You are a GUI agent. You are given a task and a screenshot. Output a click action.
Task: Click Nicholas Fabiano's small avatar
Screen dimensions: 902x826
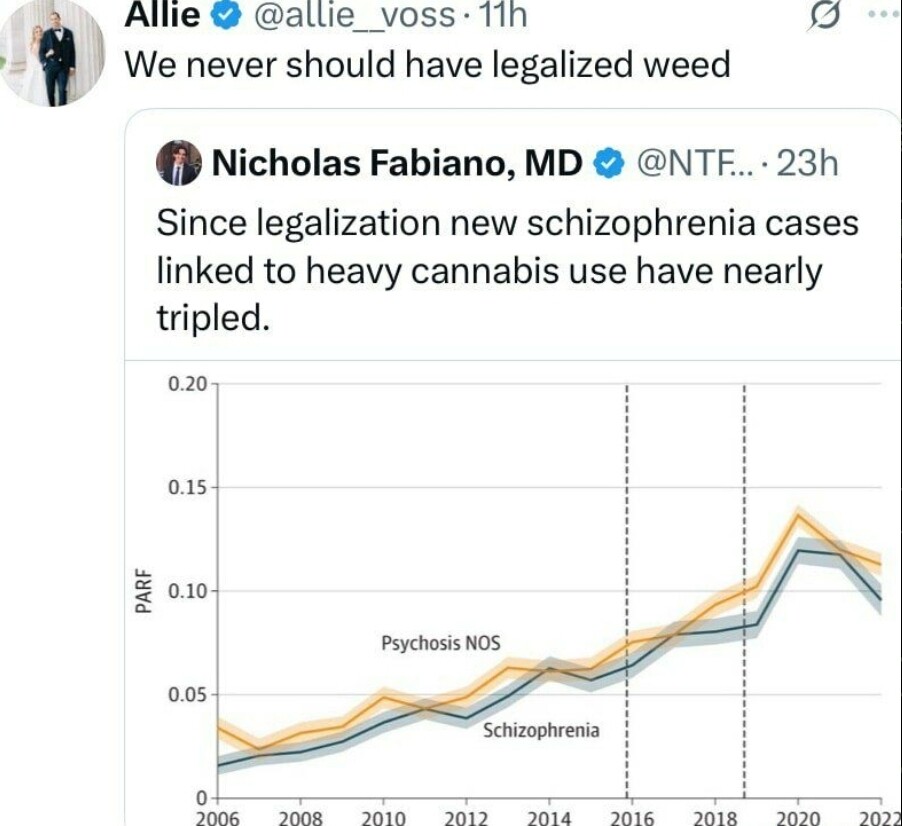pyautogui.click(x=179, y=162)
